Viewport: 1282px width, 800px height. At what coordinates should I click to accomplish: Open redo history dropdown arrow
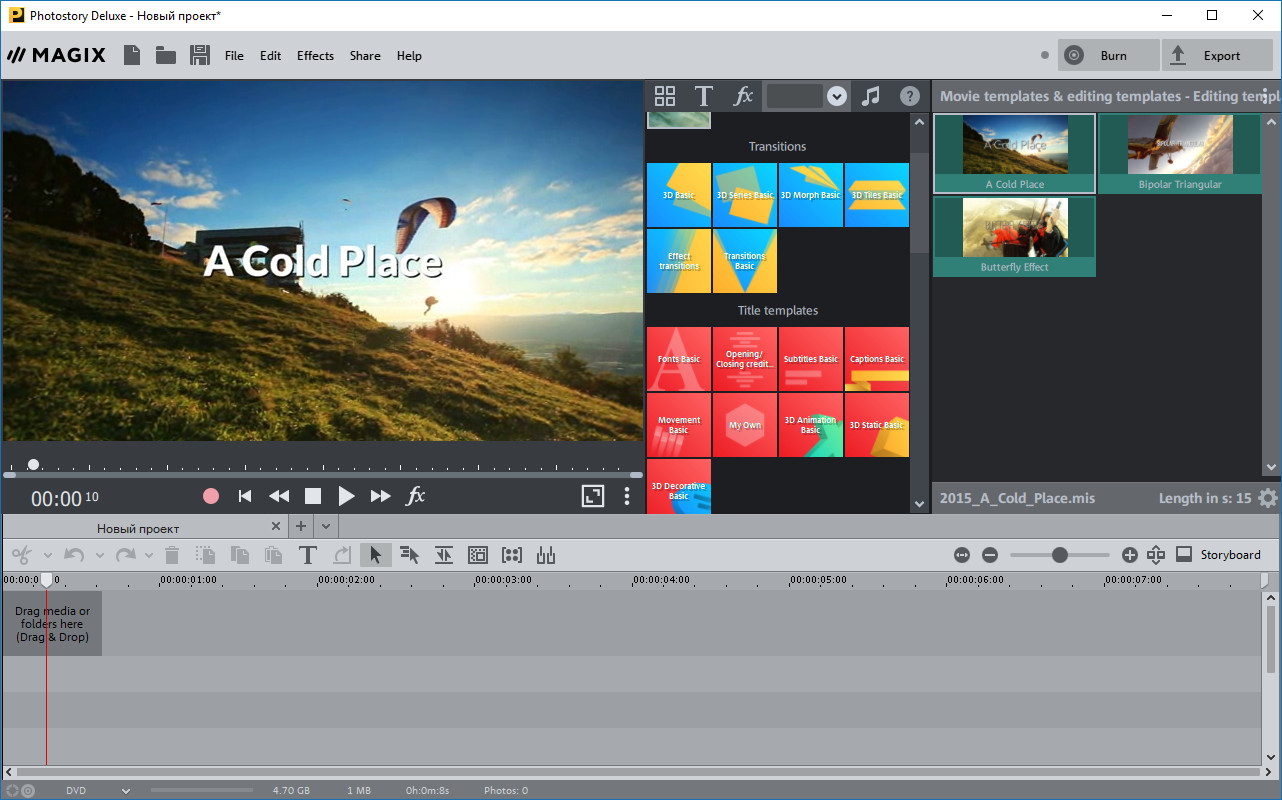coord(149,555)
